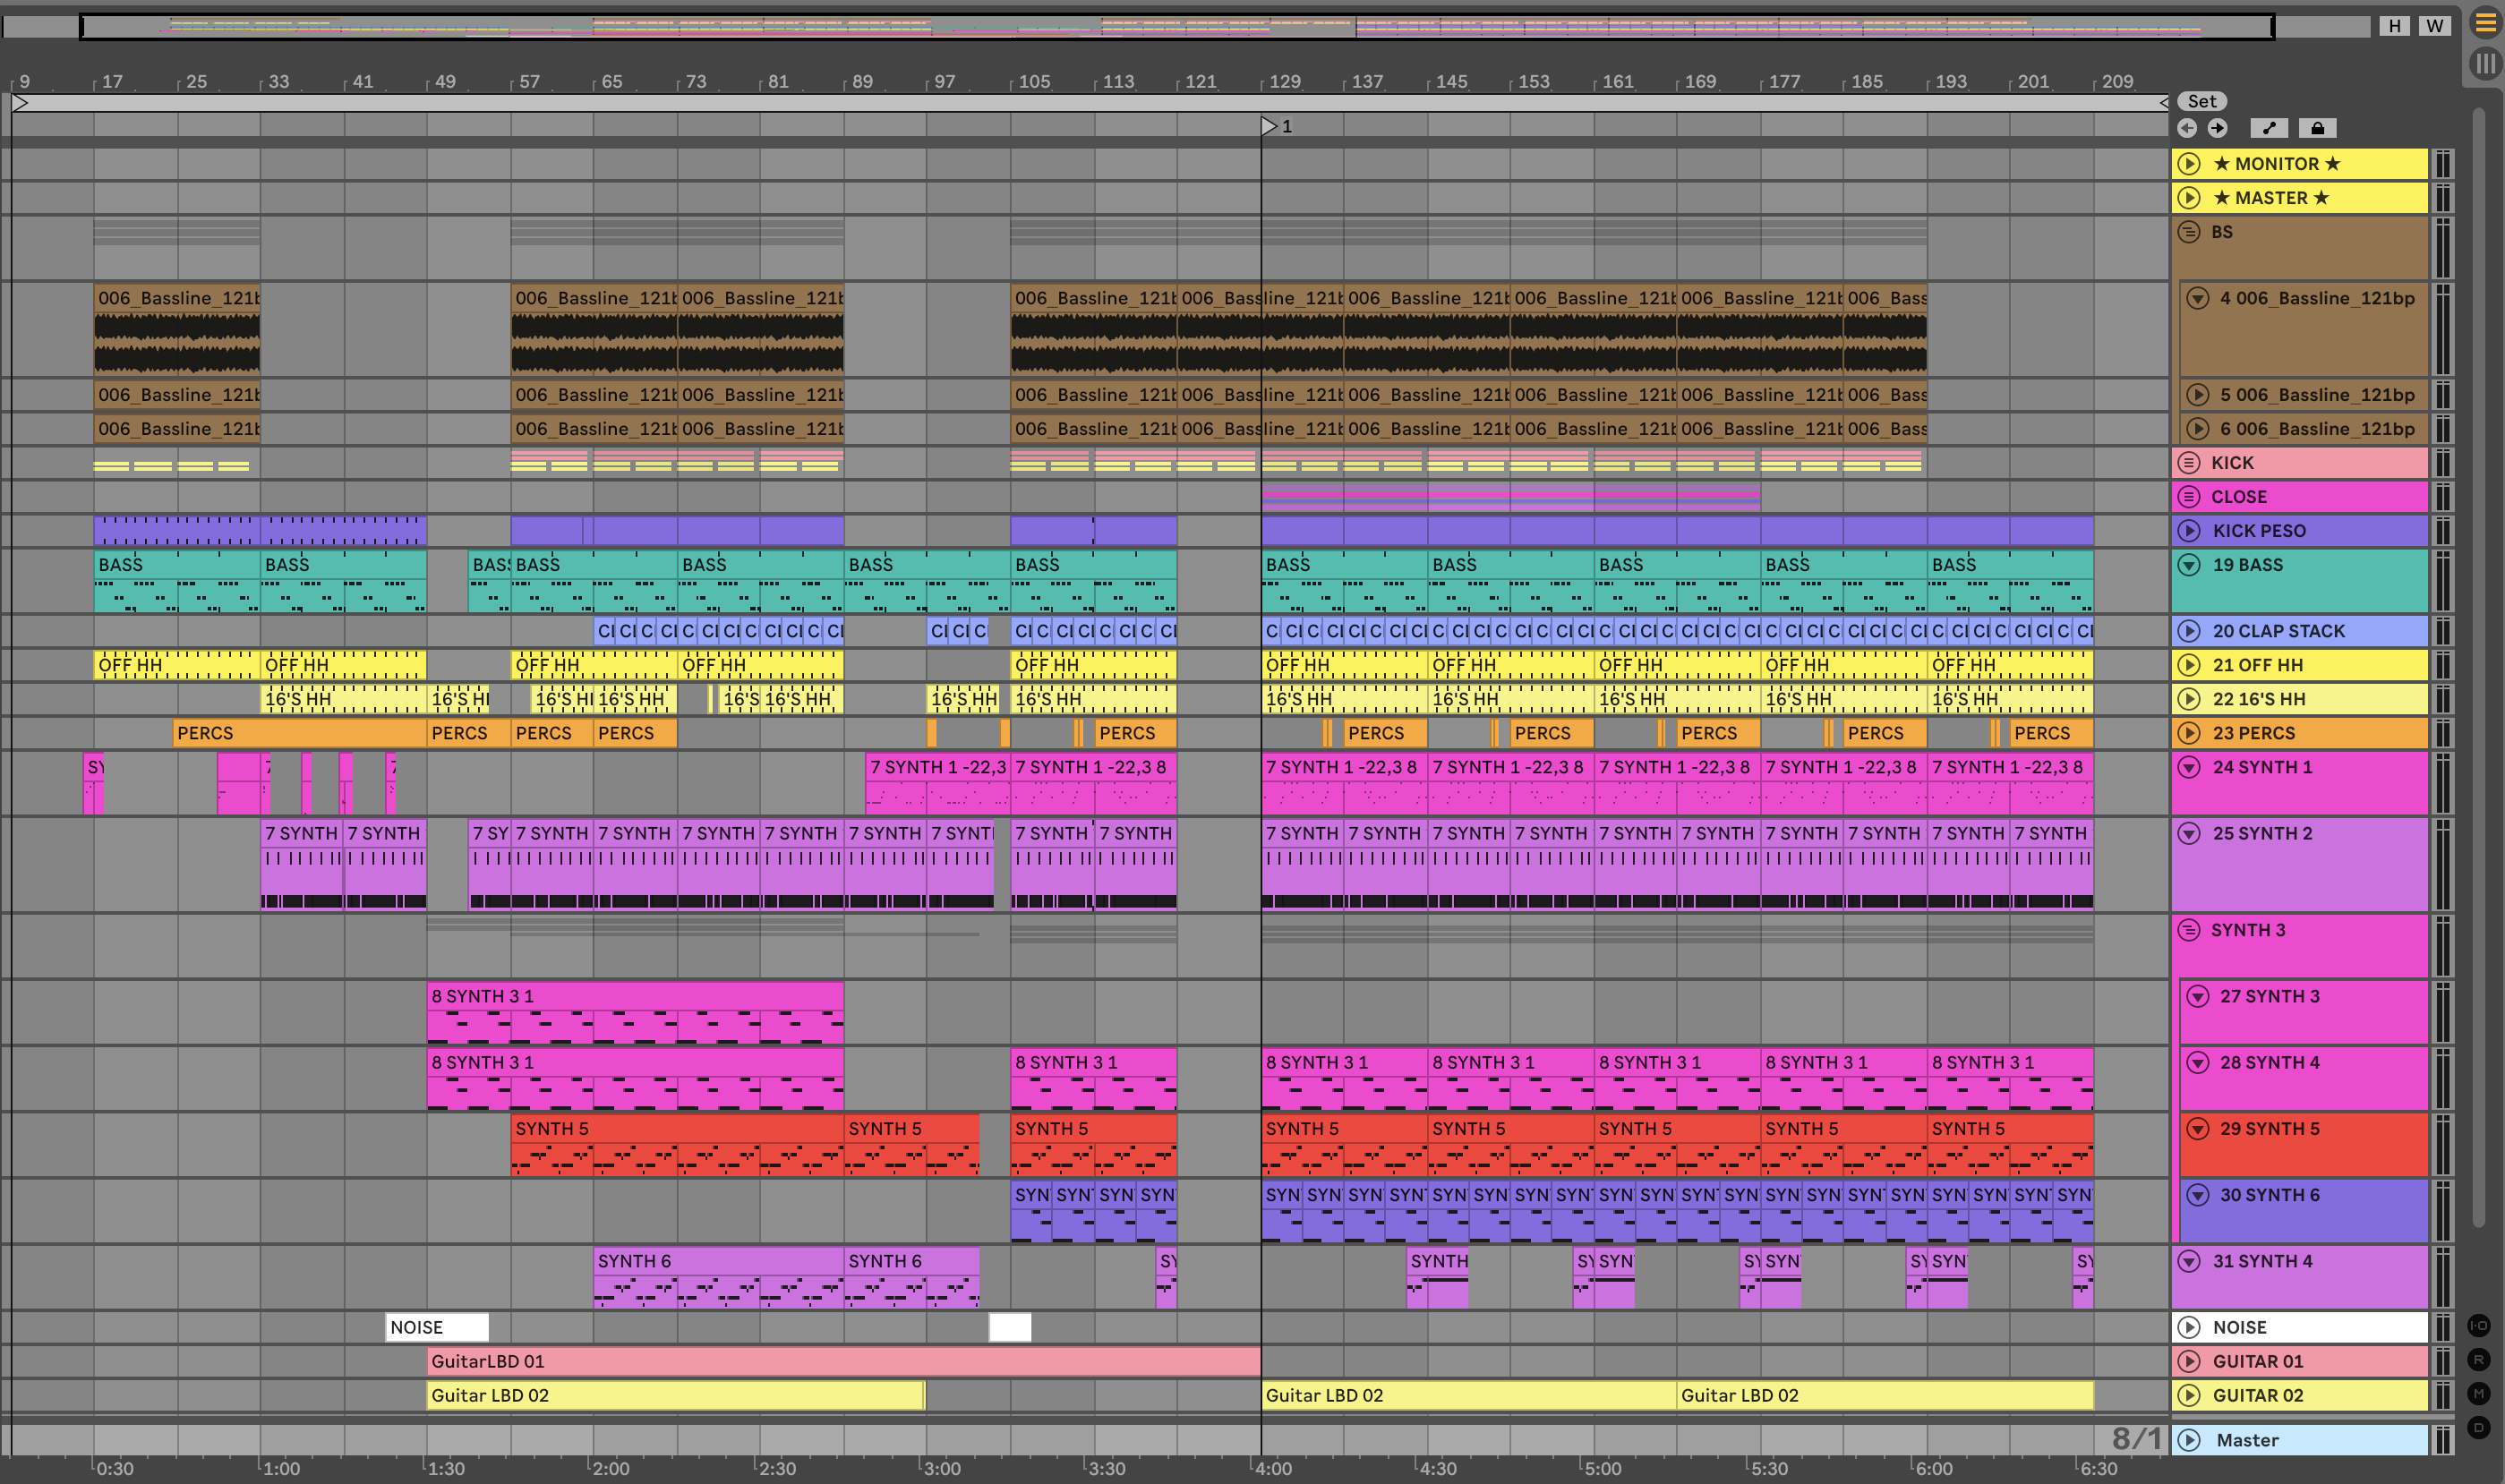Unfold the BS group track icon
2505x1484 pixels.
pos(2189,232)
